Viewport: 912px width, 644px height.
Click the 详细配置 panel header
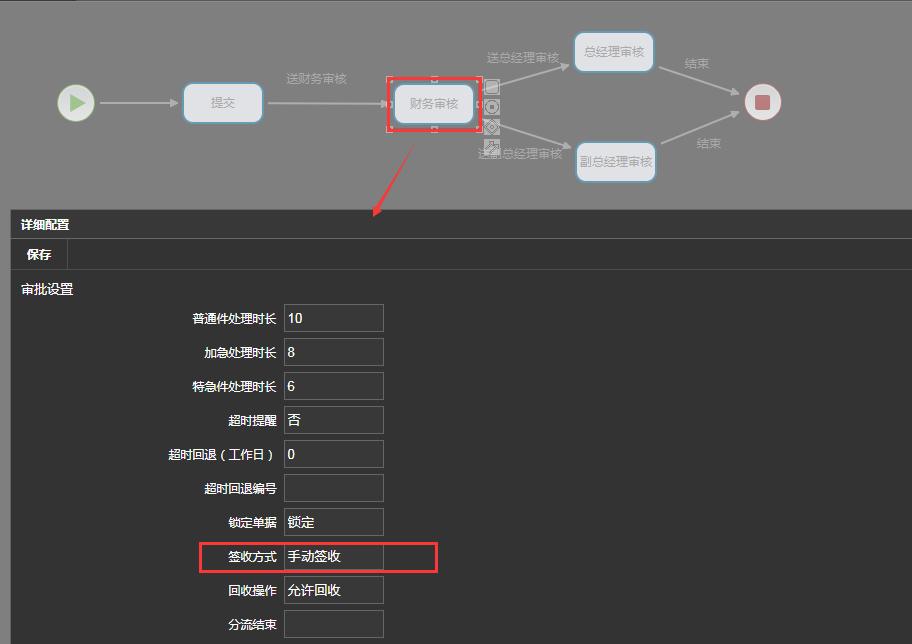pos(45,225)
